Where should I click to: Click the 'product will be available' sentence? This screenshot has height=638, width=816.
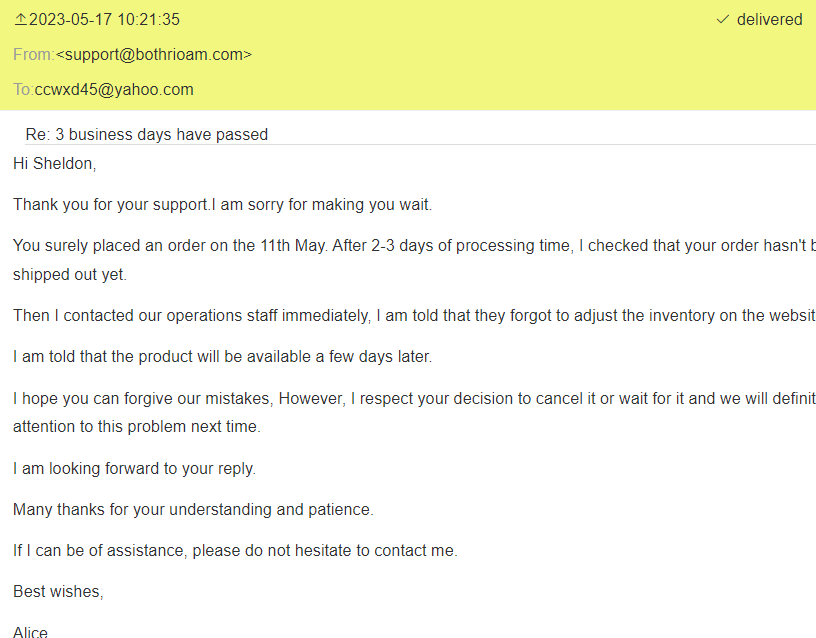[222, 356]
